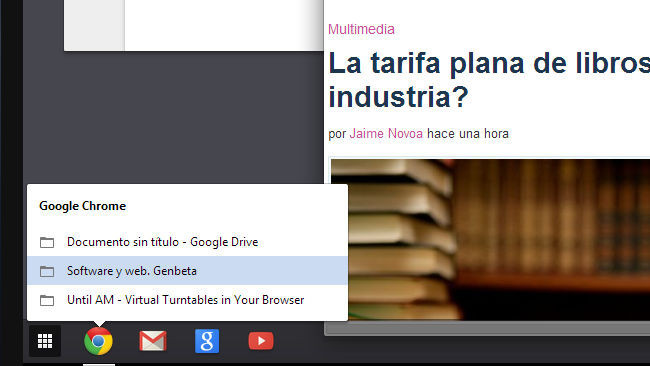Open Google Search shelf icon

[x=207, y=341]
